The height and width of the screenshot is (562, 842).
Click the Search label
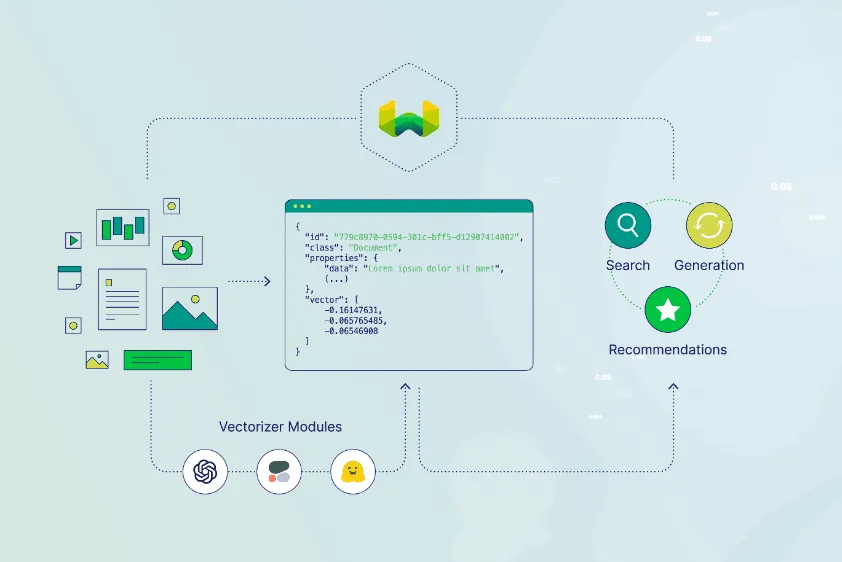click(628, 265)
